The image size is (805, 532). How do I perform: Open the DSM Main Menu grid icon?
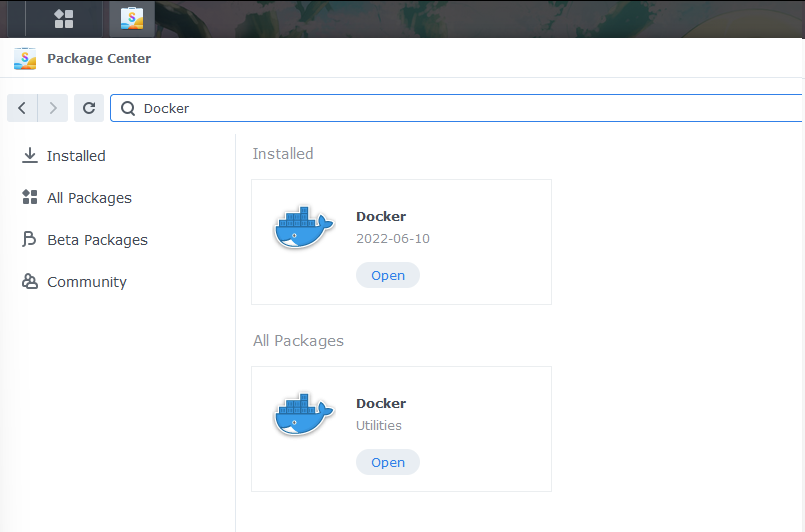pyautogui.click(x=64, y=18)
